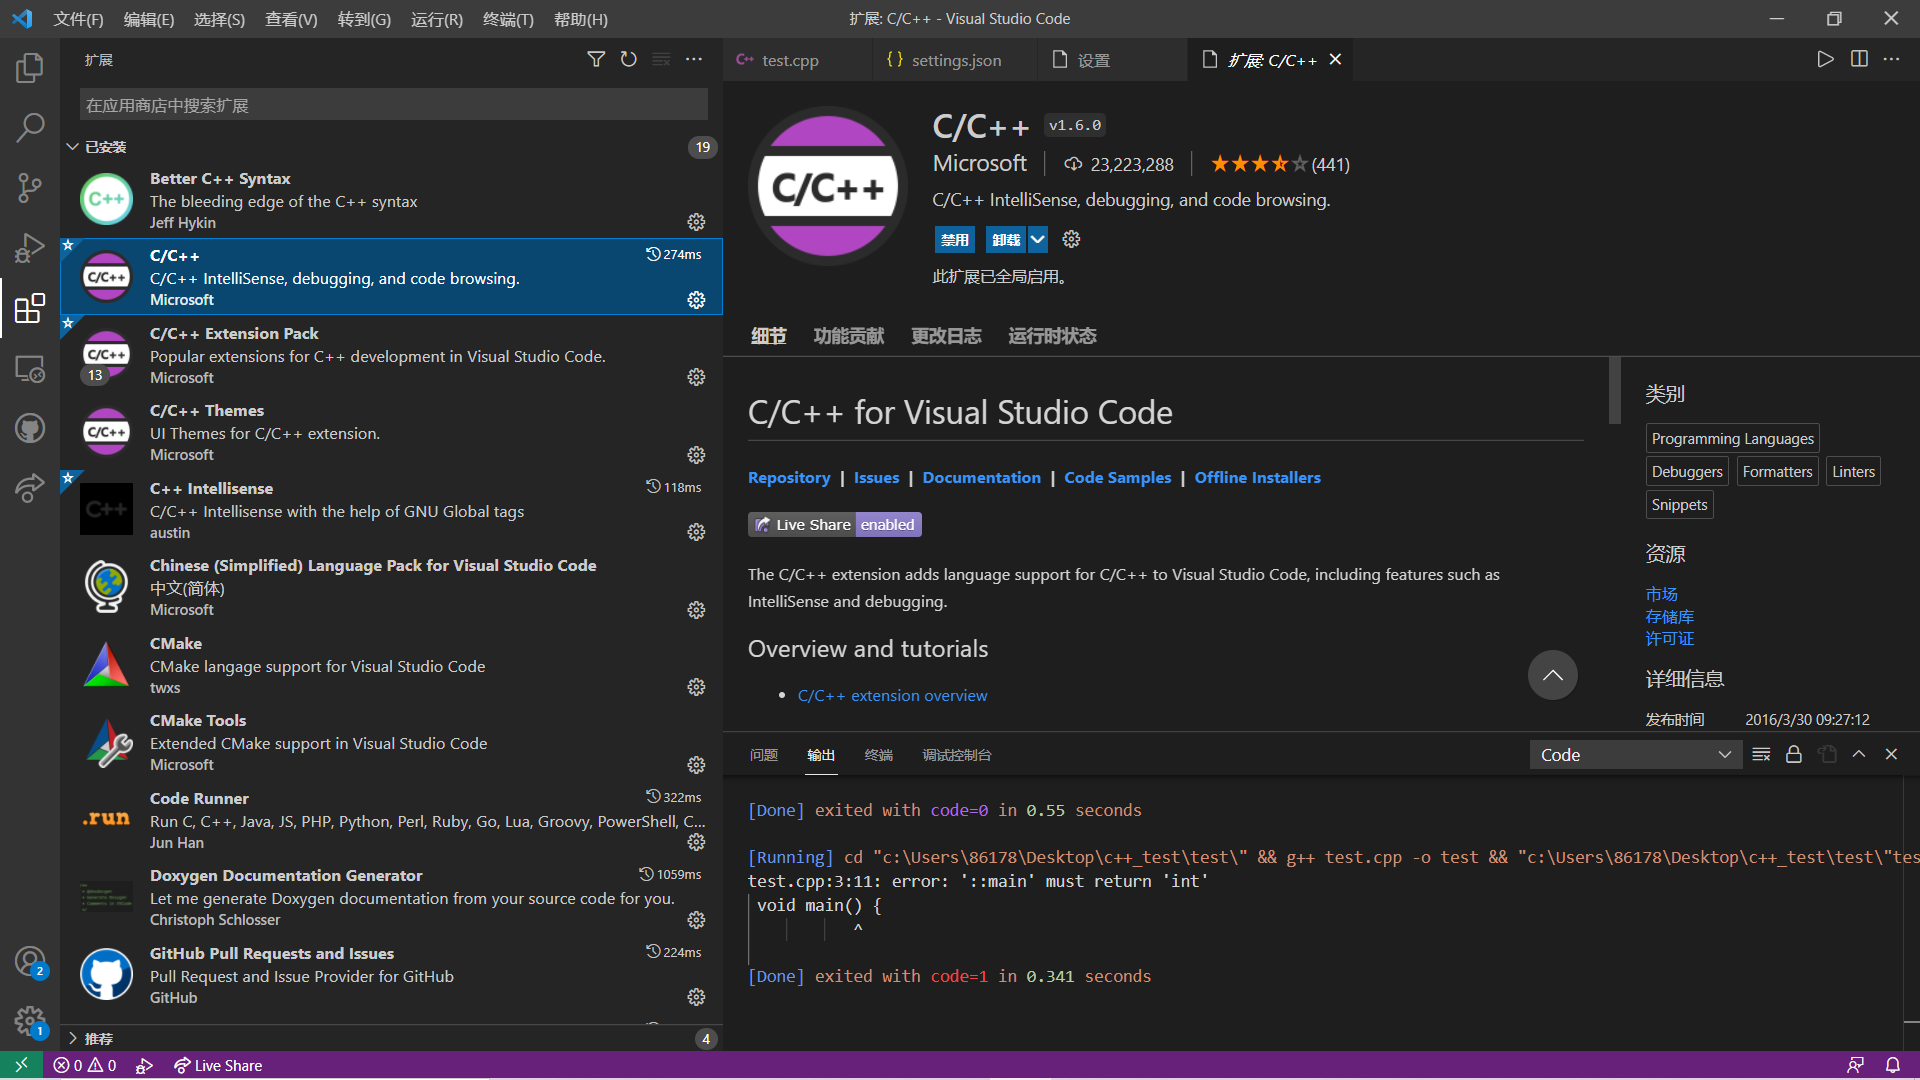Open Source Control view in activity bar
The width and height of the screenshot is (1920, 1080).
click(30, 187)
